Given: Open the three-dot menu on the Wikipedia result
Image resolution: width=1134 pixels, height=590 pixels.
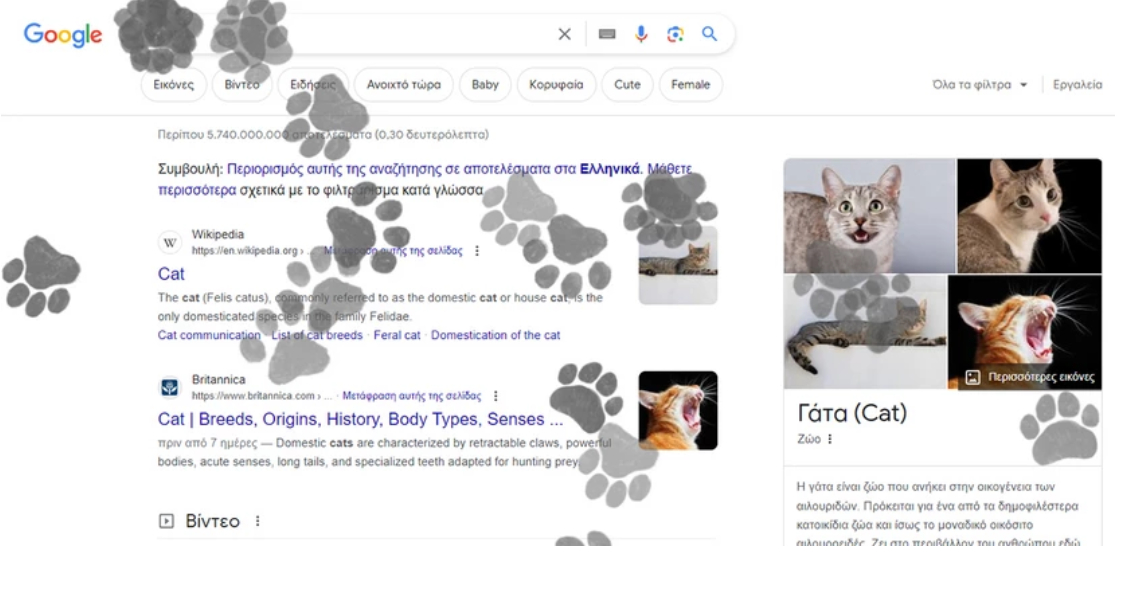Looking at the screenshot, I should click(477, 251).
